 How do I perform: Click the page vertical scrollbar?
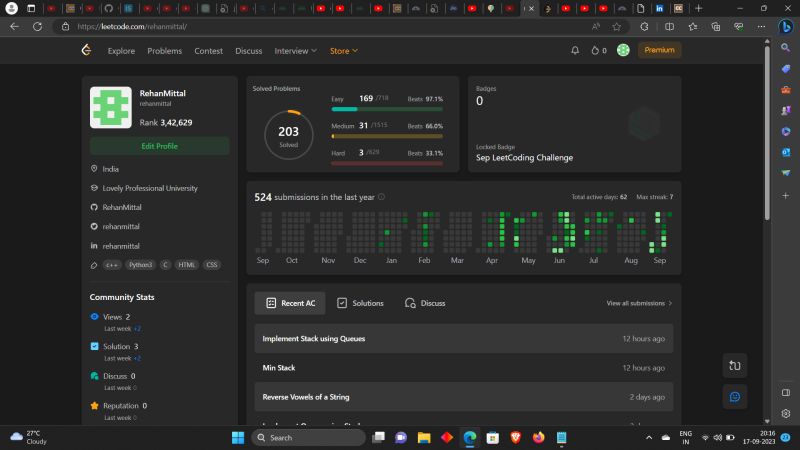coord(767,133)
